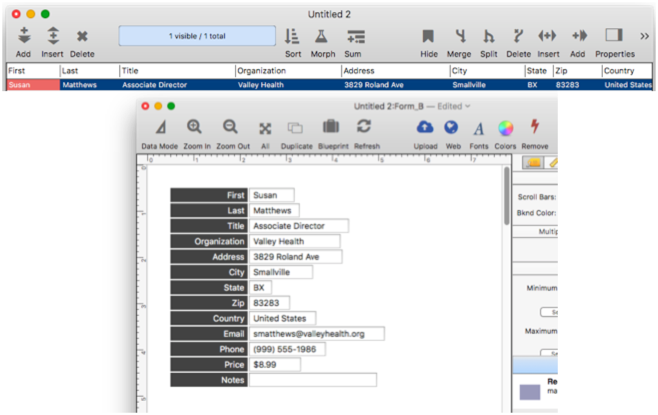Click the Delete field icon beside Split
This screenshot has height=415, width=658.
tap(518, 36)
